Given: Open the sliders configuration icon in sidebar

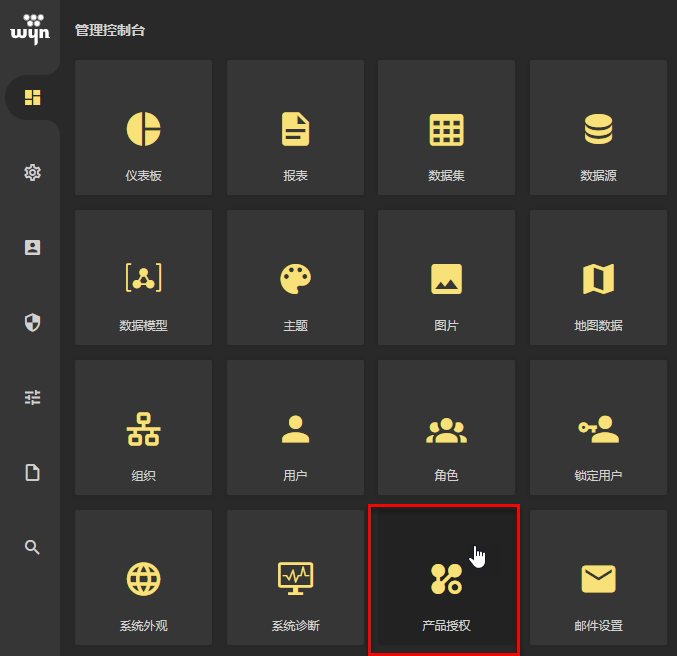Looking at the screenshot, I should (x=32, y=397).
